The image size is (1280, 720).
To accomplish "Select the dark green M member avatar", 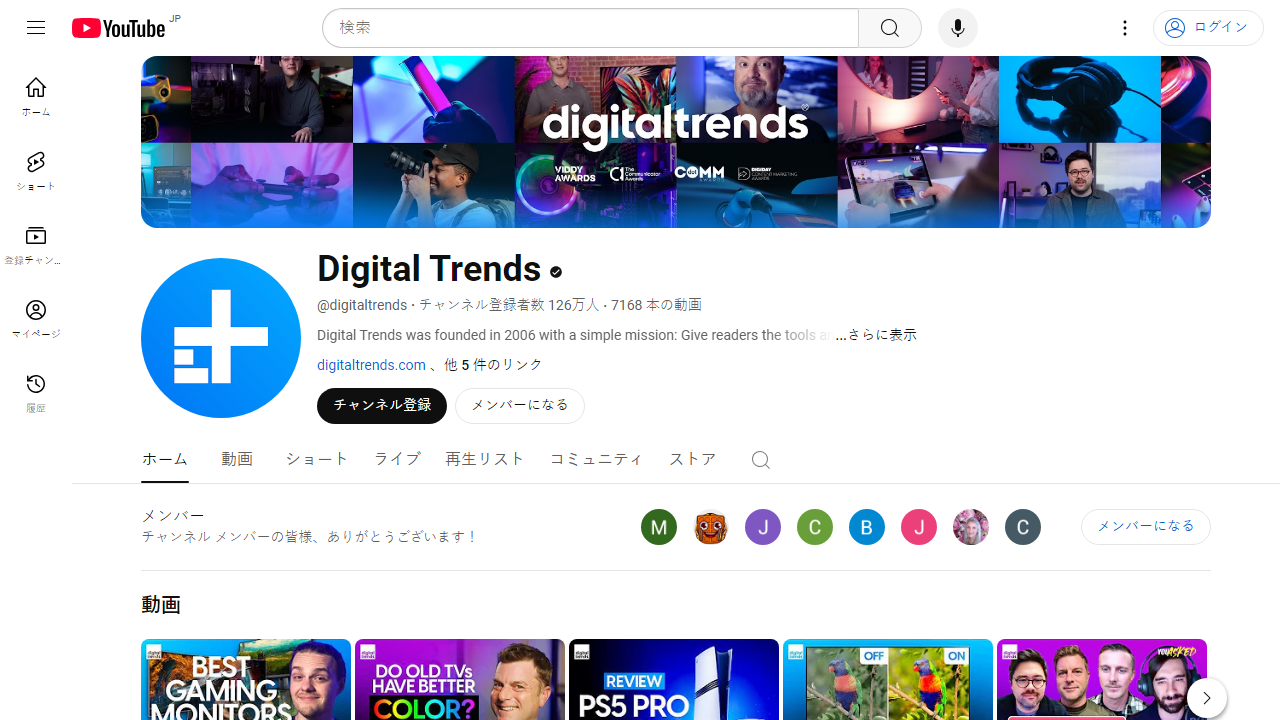I will point(659,527).
